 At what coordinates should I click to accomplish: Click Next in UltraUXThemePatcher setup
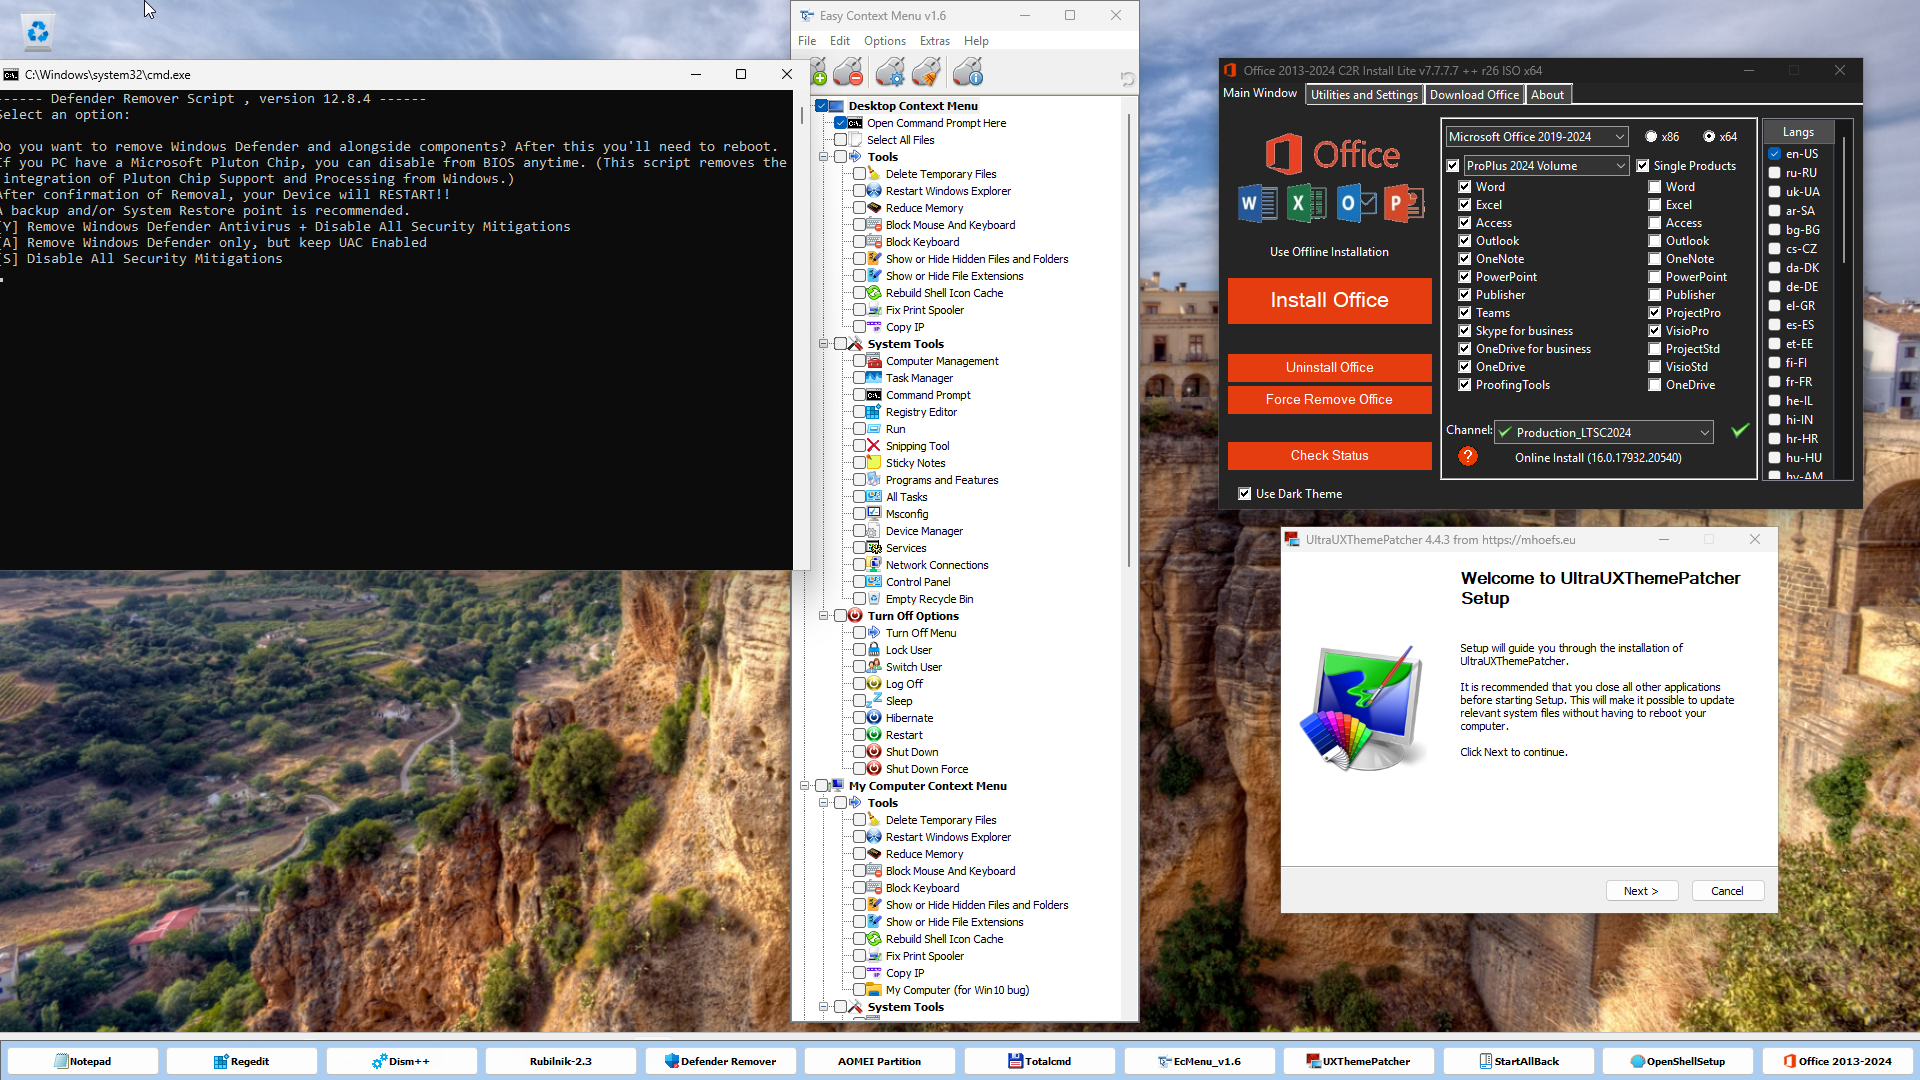coord(1641,891)
